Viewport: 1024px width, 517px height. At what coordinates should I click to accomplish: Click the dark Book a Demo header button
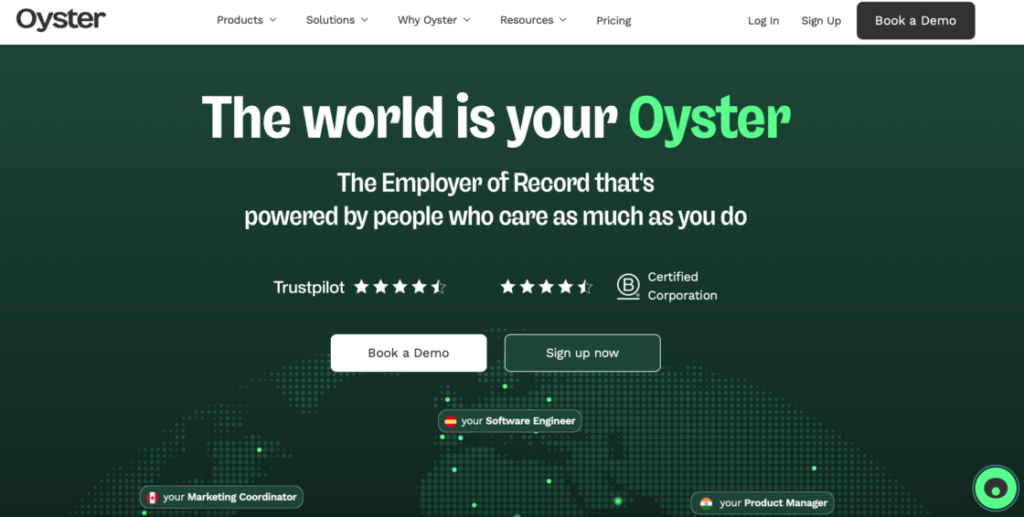pyautogui.click(x=916, y=21)
